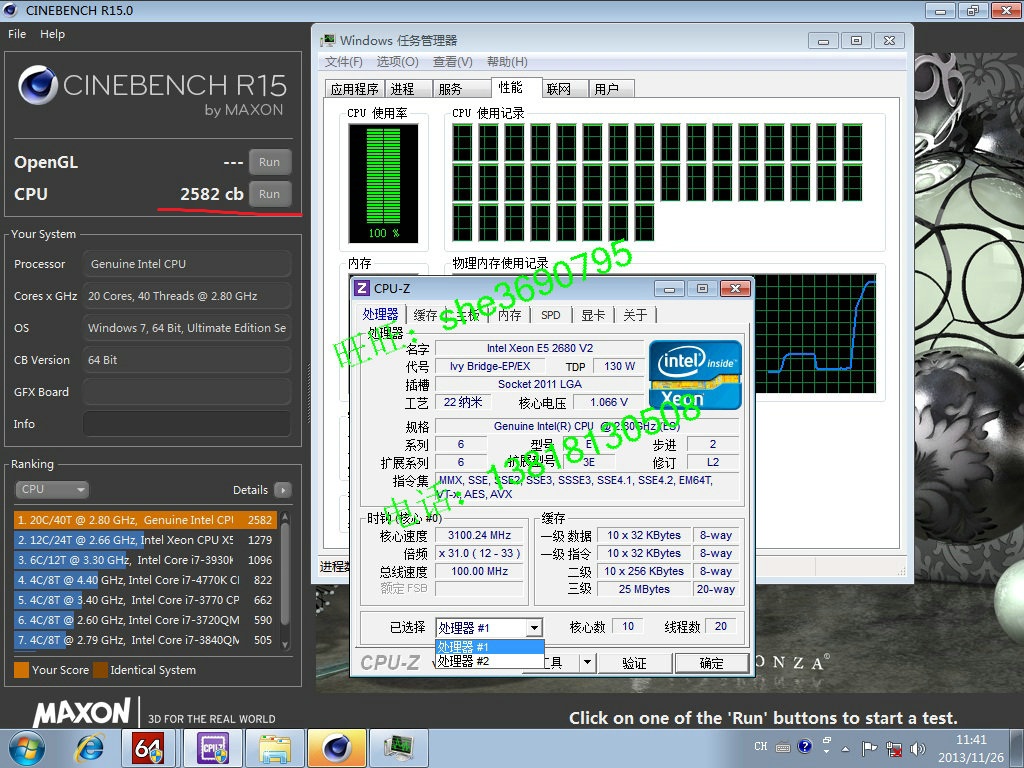The width and height of the screenshot is (1024, 768).
Task: Launch Internet Explorer from the taskbar
Action: pos(89,748)
